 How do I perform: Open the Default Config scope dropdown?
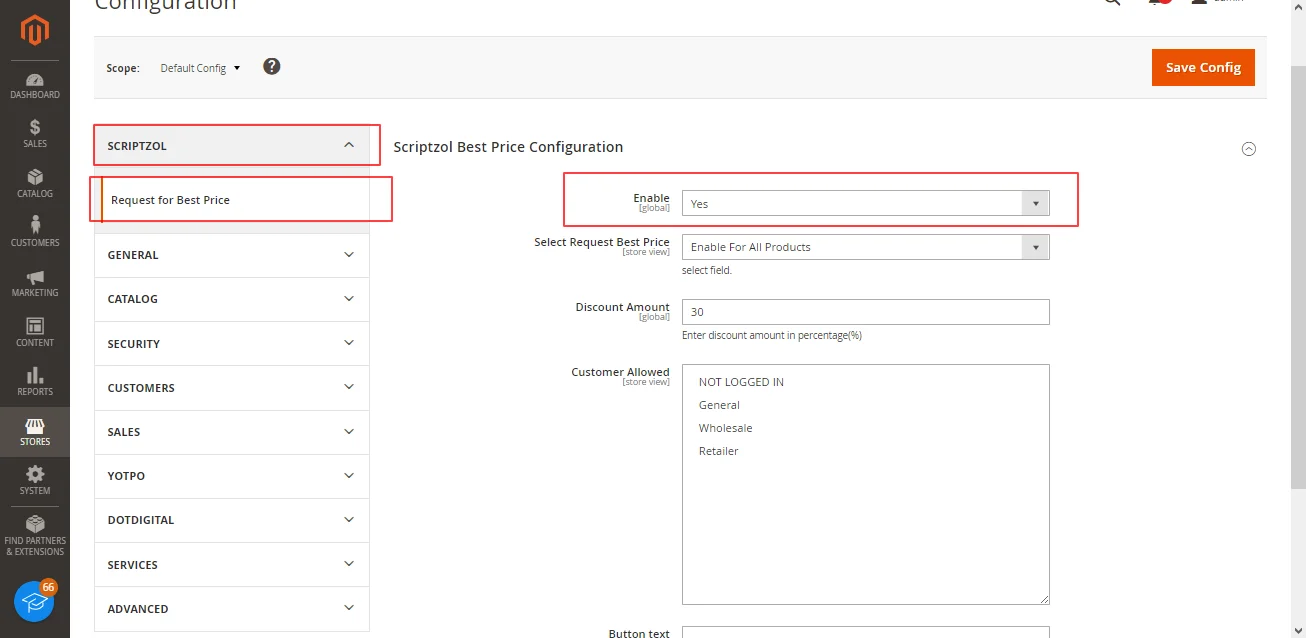[200, 68]
